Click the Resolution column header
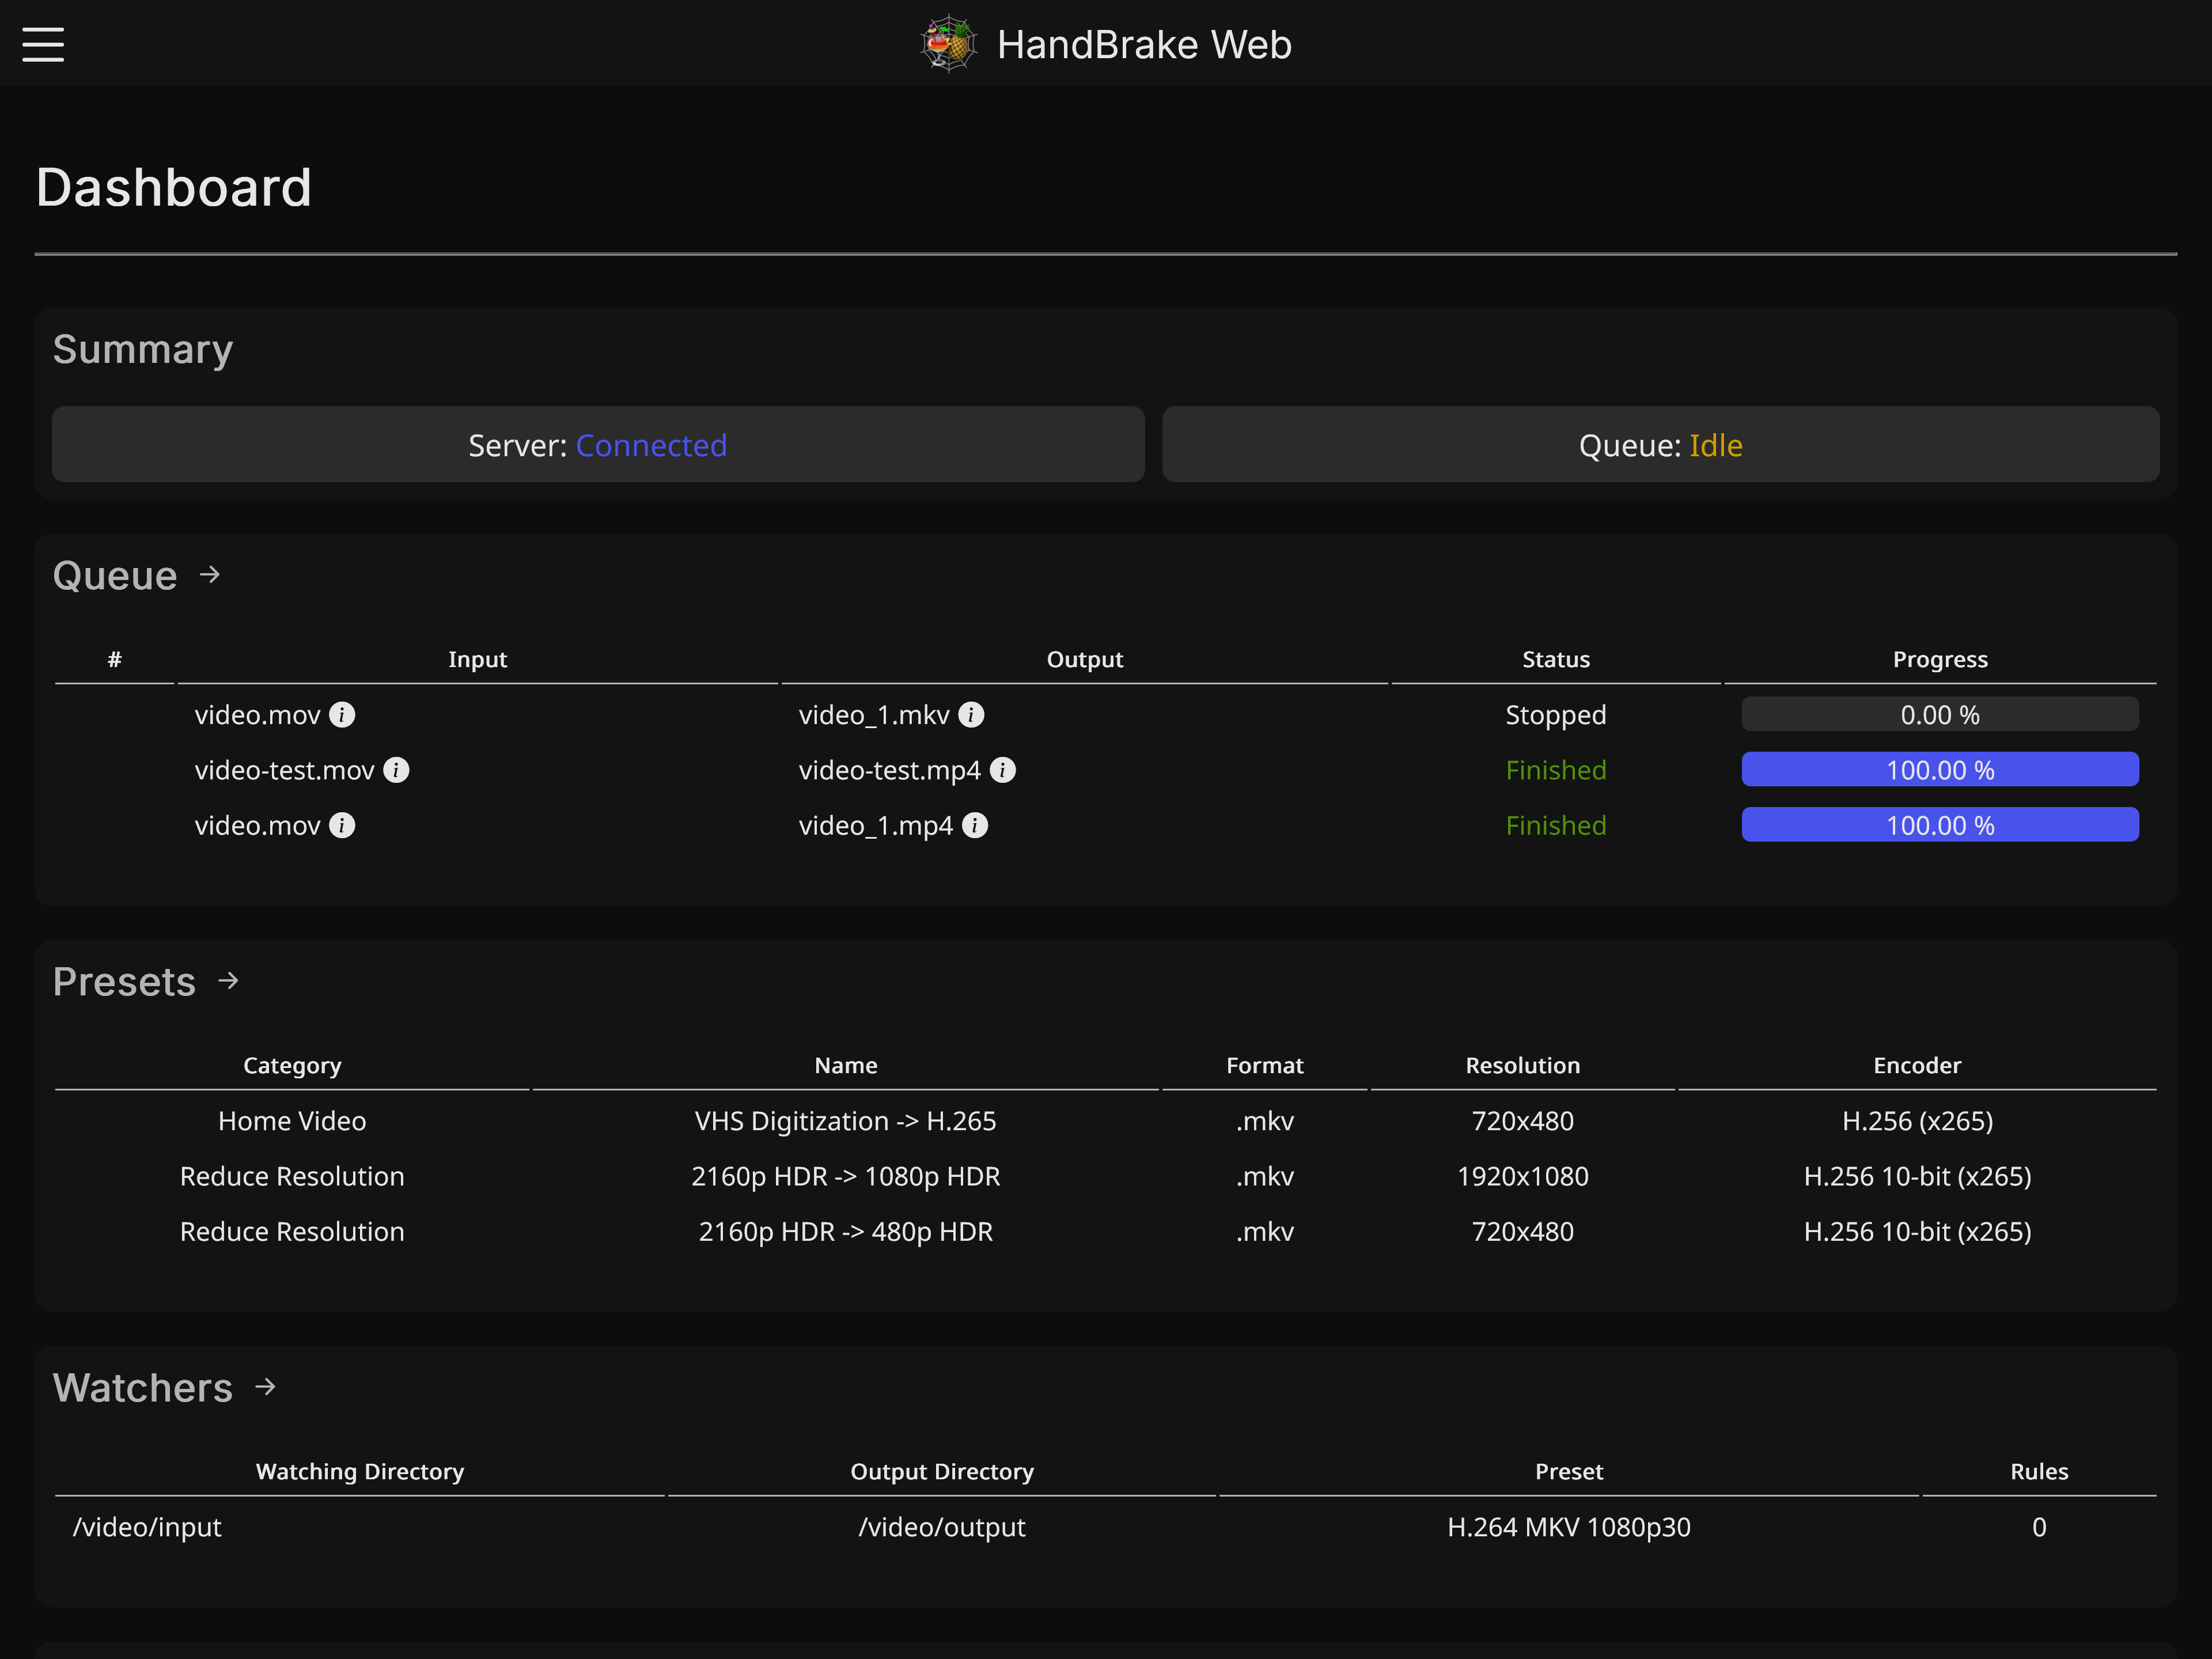Viewport: 2212px width, 1659px height. [x=1522, y=1065]
